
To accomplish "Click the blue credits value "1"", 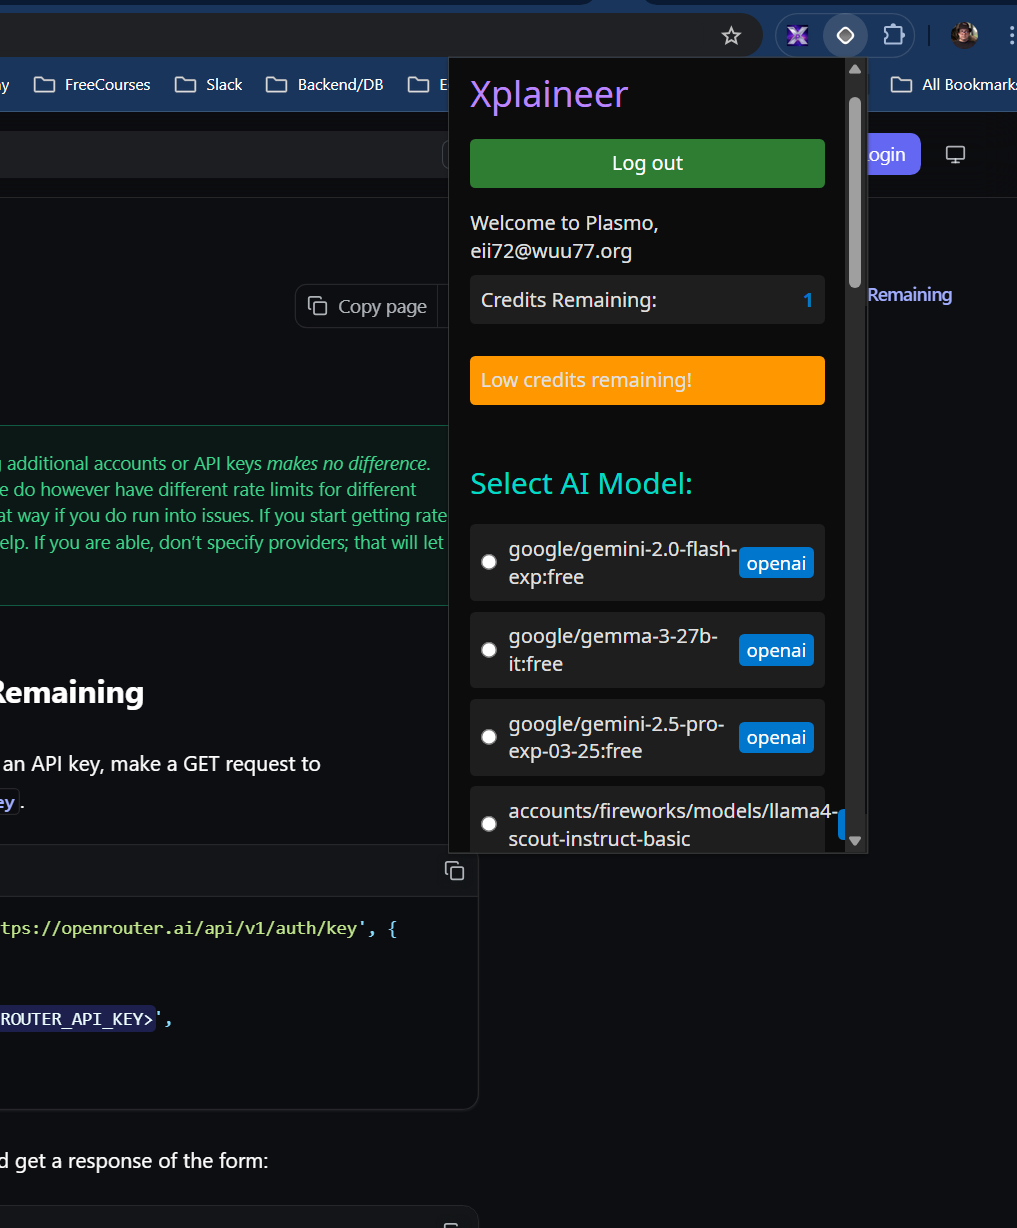I will pyautogui.click(x=808, y=300).
